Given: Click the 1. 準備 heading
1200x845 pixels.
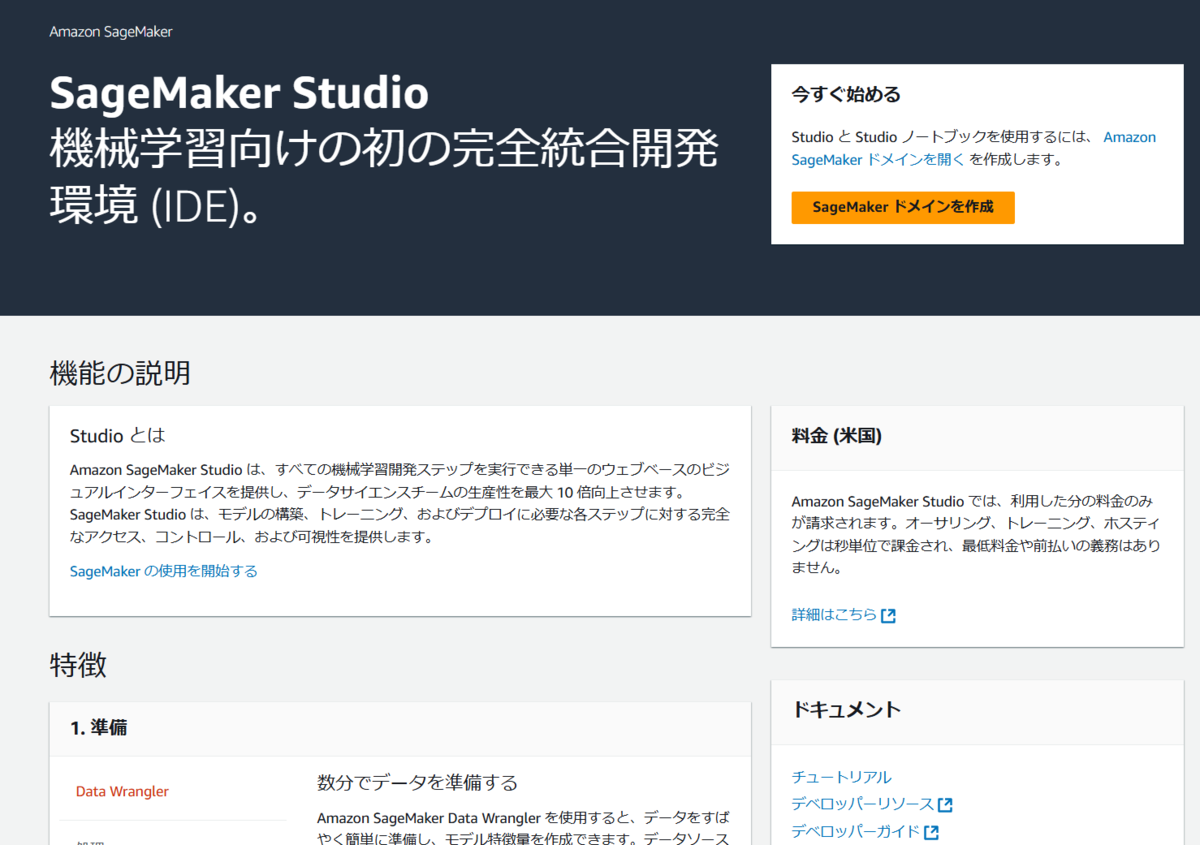Looking at the screenshot, I should pos(98,728).
